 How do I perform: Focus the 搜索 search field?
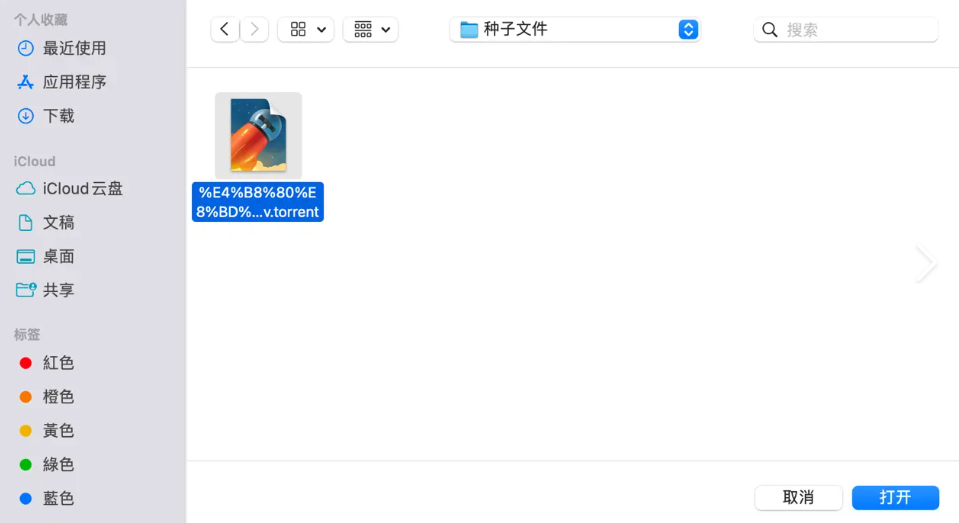pos(845,29)
